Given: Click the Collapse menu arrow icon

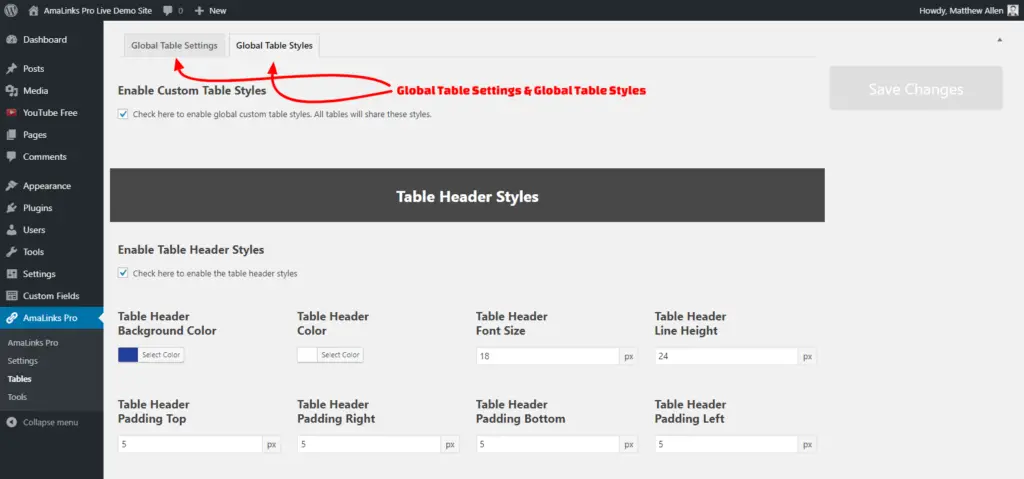Looking at the screenshot, I should coord(11,422).
